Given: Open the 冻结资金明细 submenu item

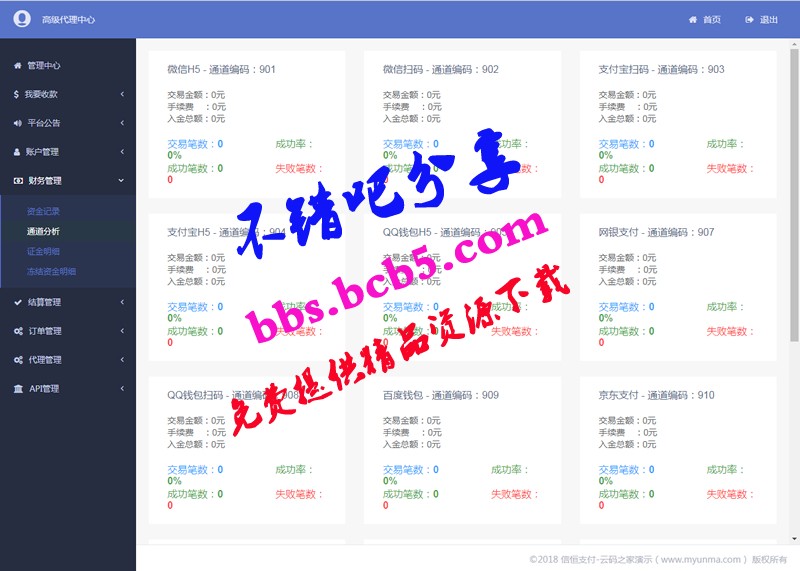Looking at the screenshot, I should tap(52, 271).
